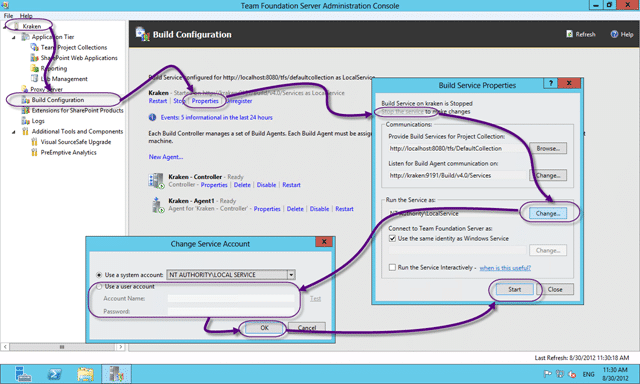Screen dimensions: 640x384
Task: Click Close in Build Service Properties
Action: click(x=555, y=289)
